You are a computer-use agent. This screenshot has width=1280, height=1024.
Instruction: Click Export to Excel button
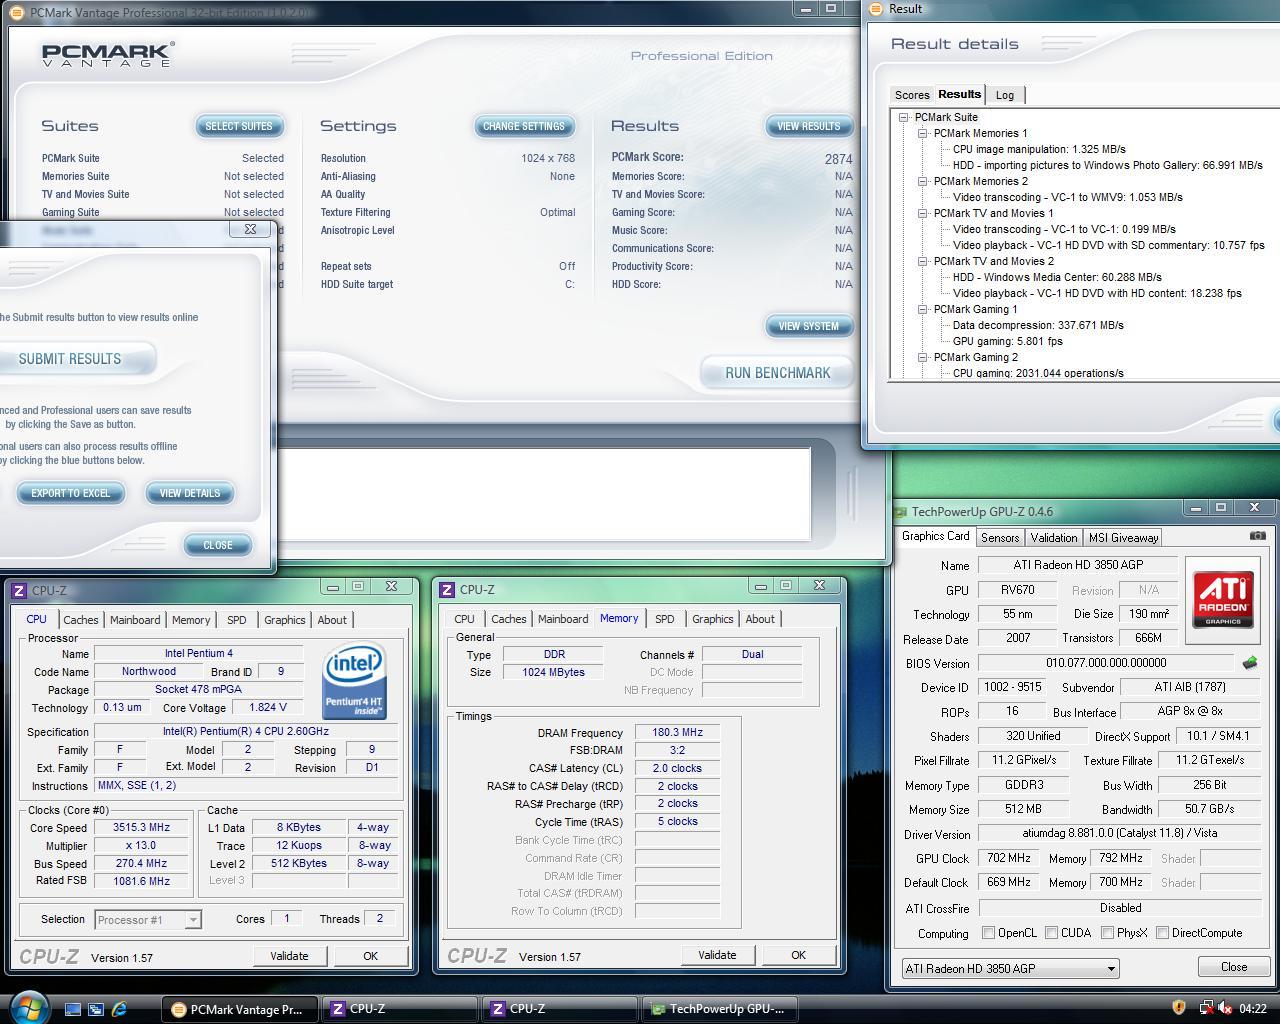71,493
